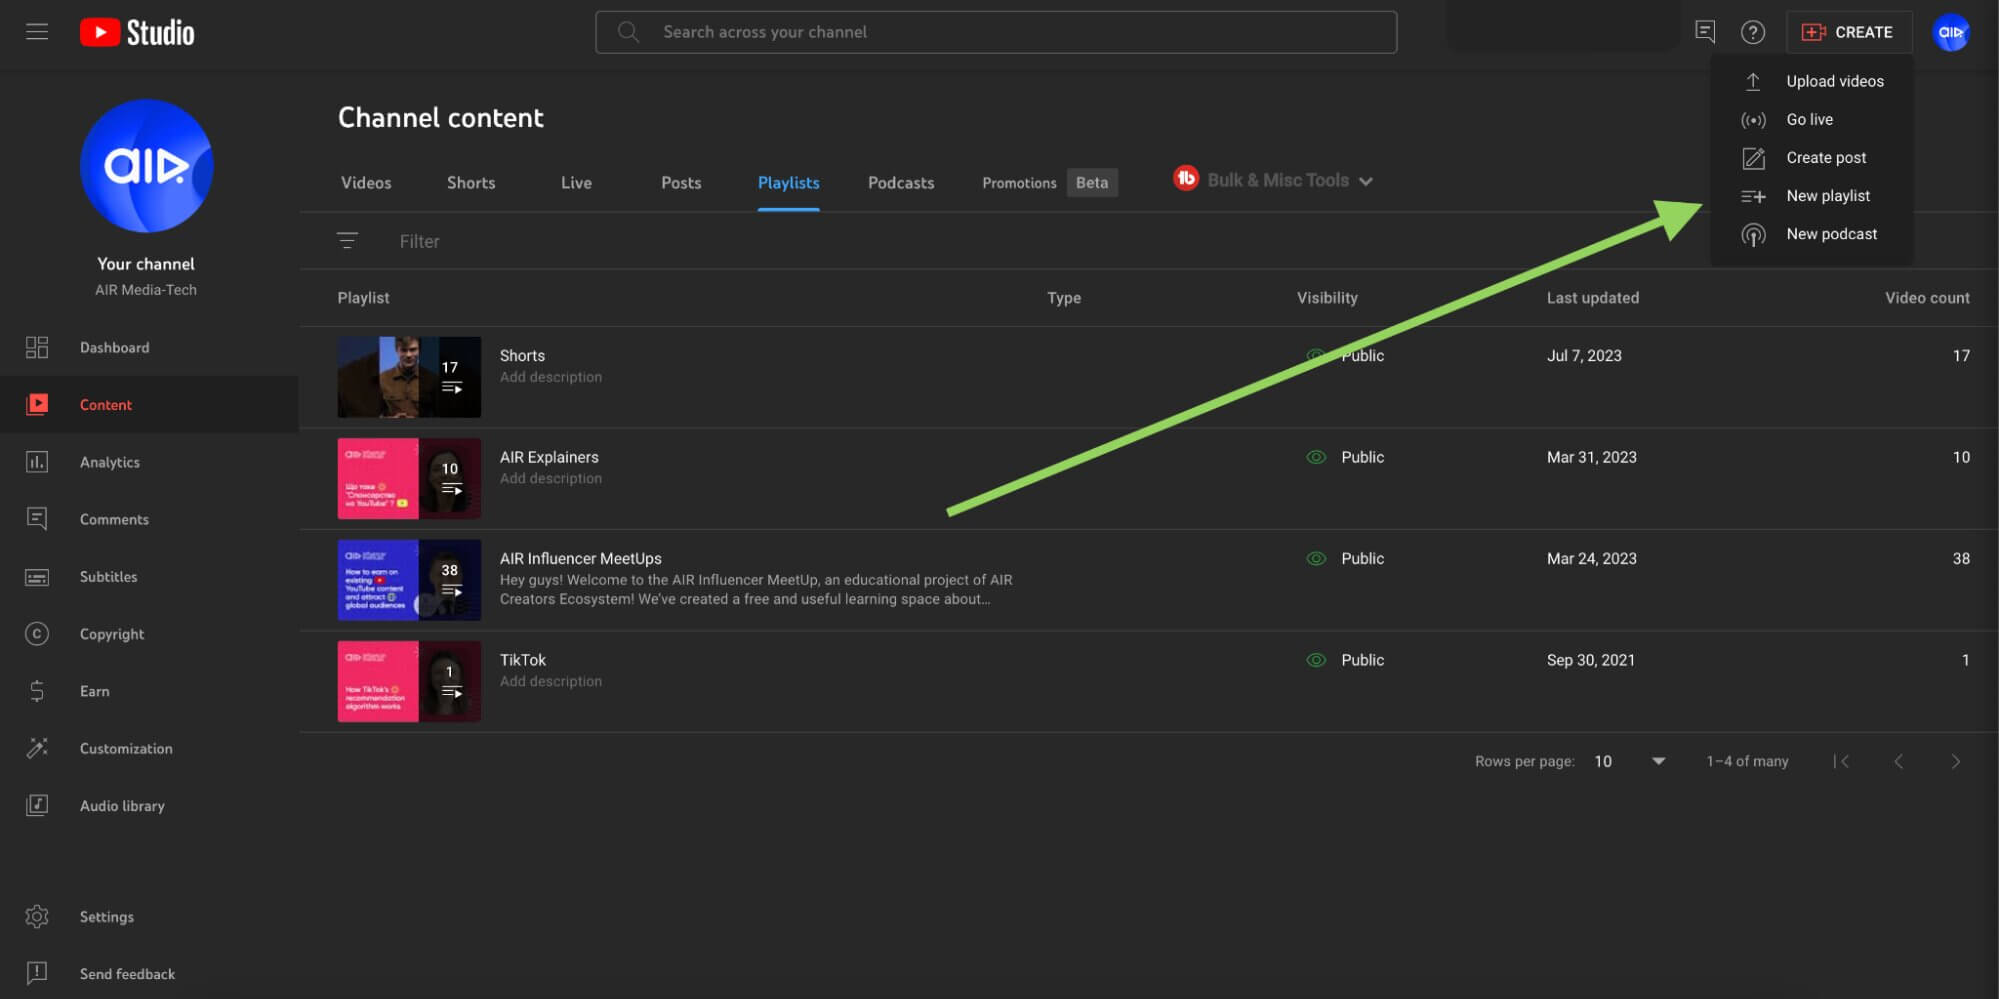Switch to the Podcasts tab

point(901,183)
